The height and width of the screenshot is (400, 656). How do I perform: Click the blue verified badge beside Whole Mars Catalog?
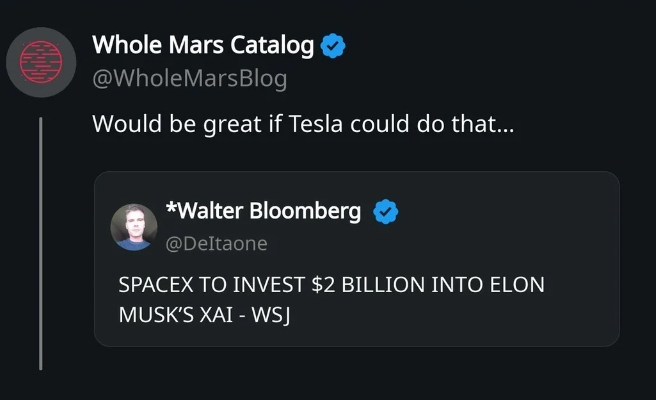click(333, 46)
